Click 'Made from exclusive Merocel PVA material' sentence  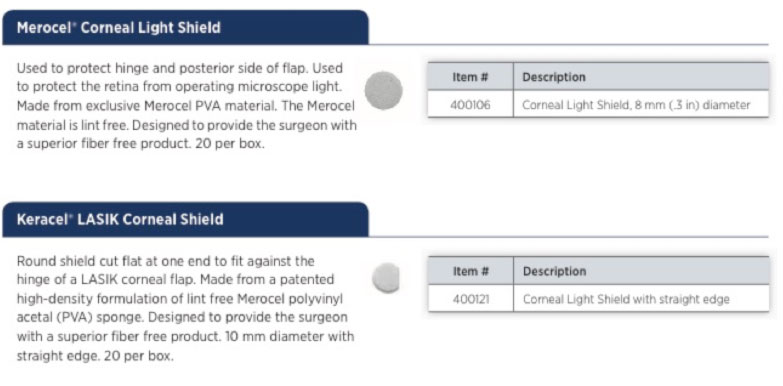[159, 106]
